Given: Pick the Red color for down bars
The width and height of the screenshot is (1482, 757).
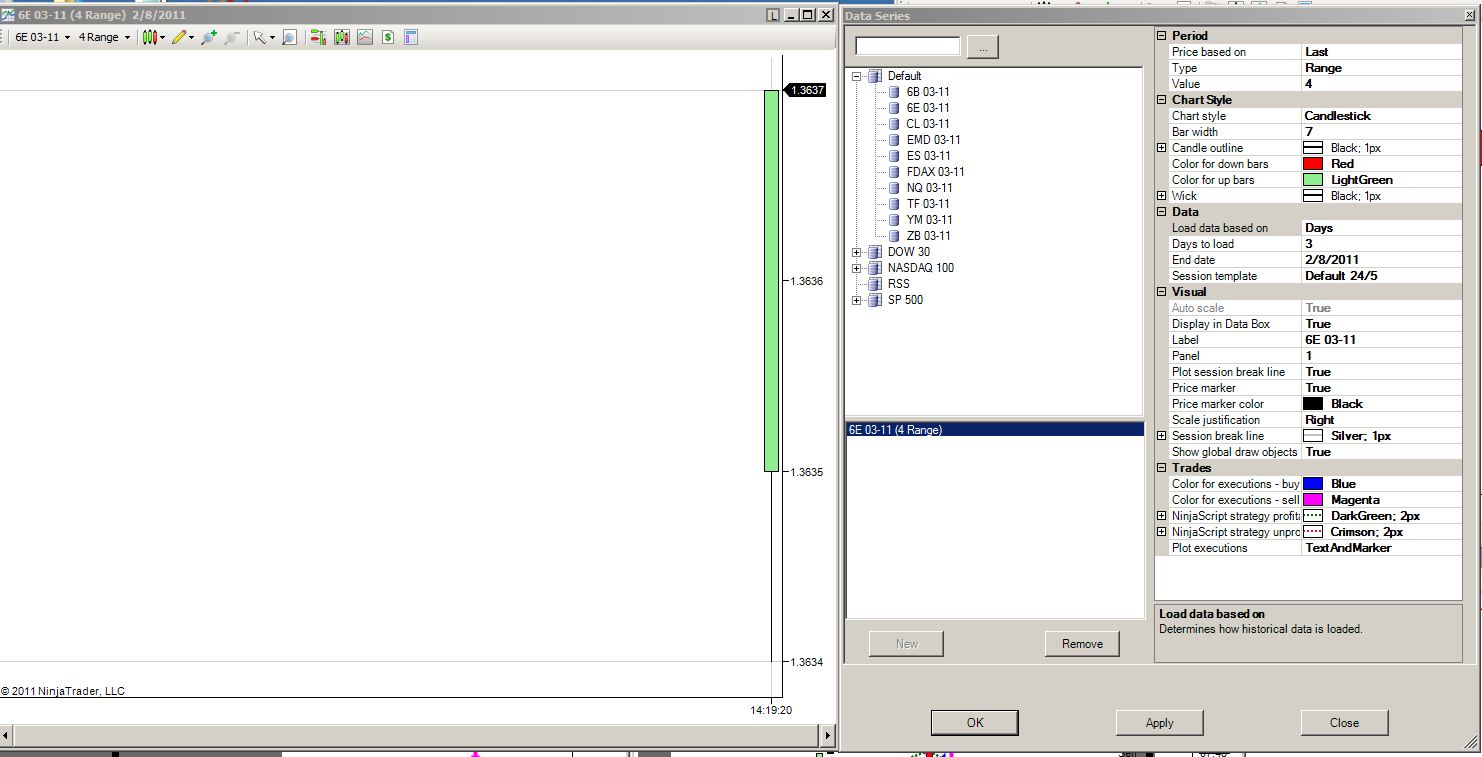Looking at the screenshot, I should click(1313, 164).
